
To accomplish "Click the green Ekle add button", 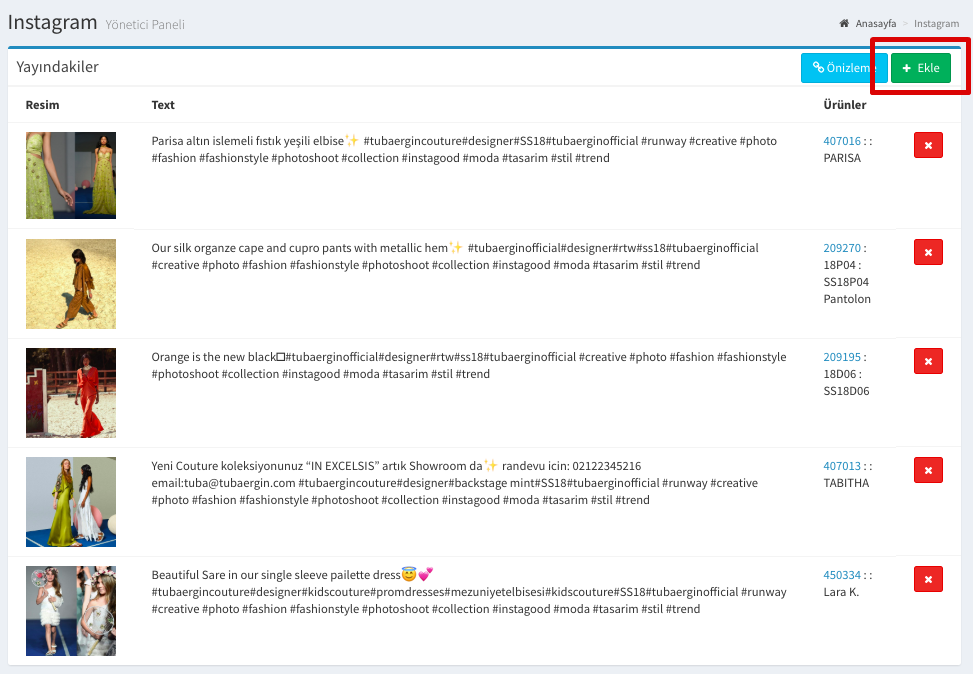I will [920, 68].
